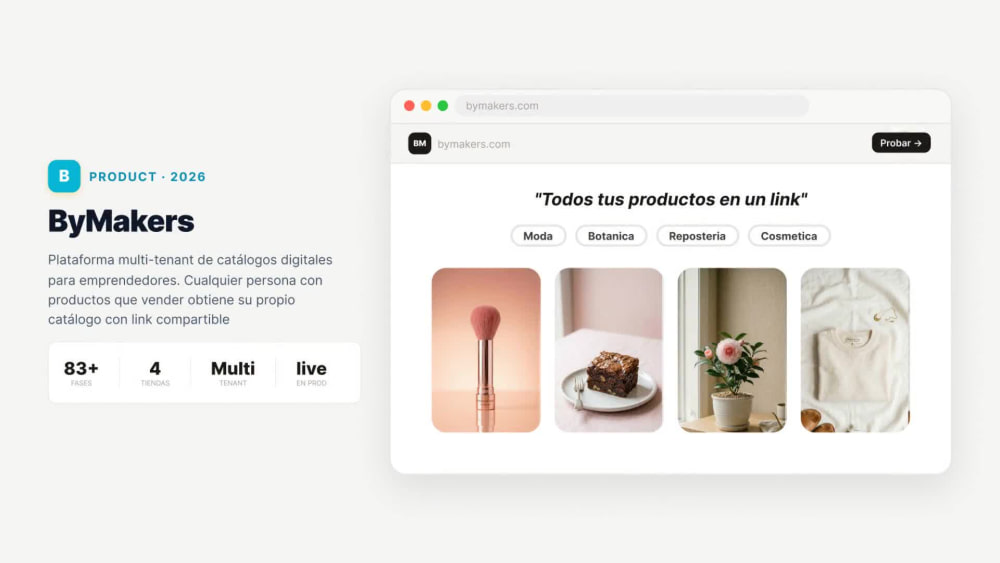Click the 4 tiendas stat
This screenshot has height=563, width=1000.
coord(155,373)
